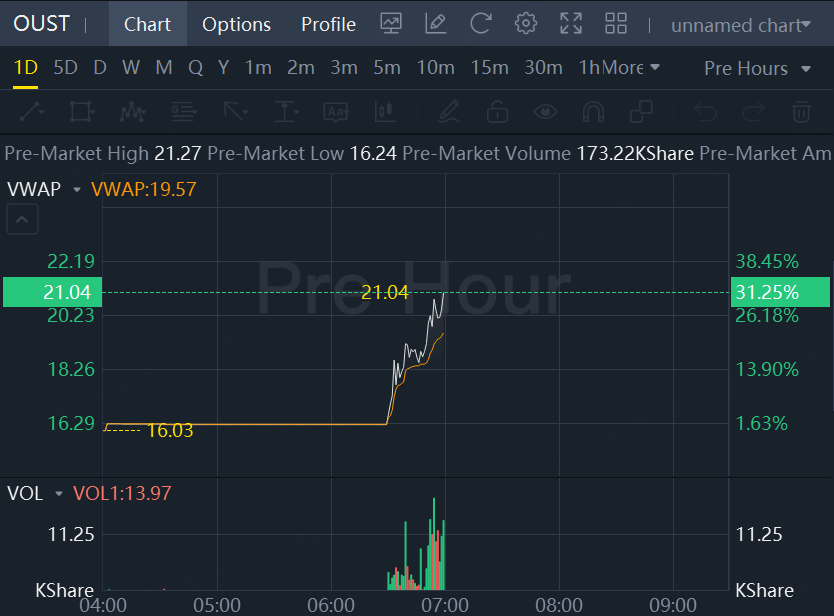Click the delete drawings trash icon
Screen dimensions: 834x616
pos(801,112)
